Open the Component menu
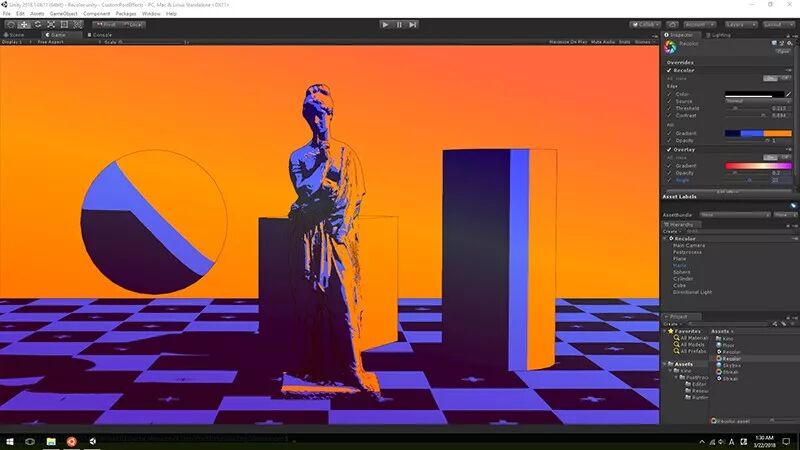Viewport: 800px width, 450px height. tap(96, 14)
